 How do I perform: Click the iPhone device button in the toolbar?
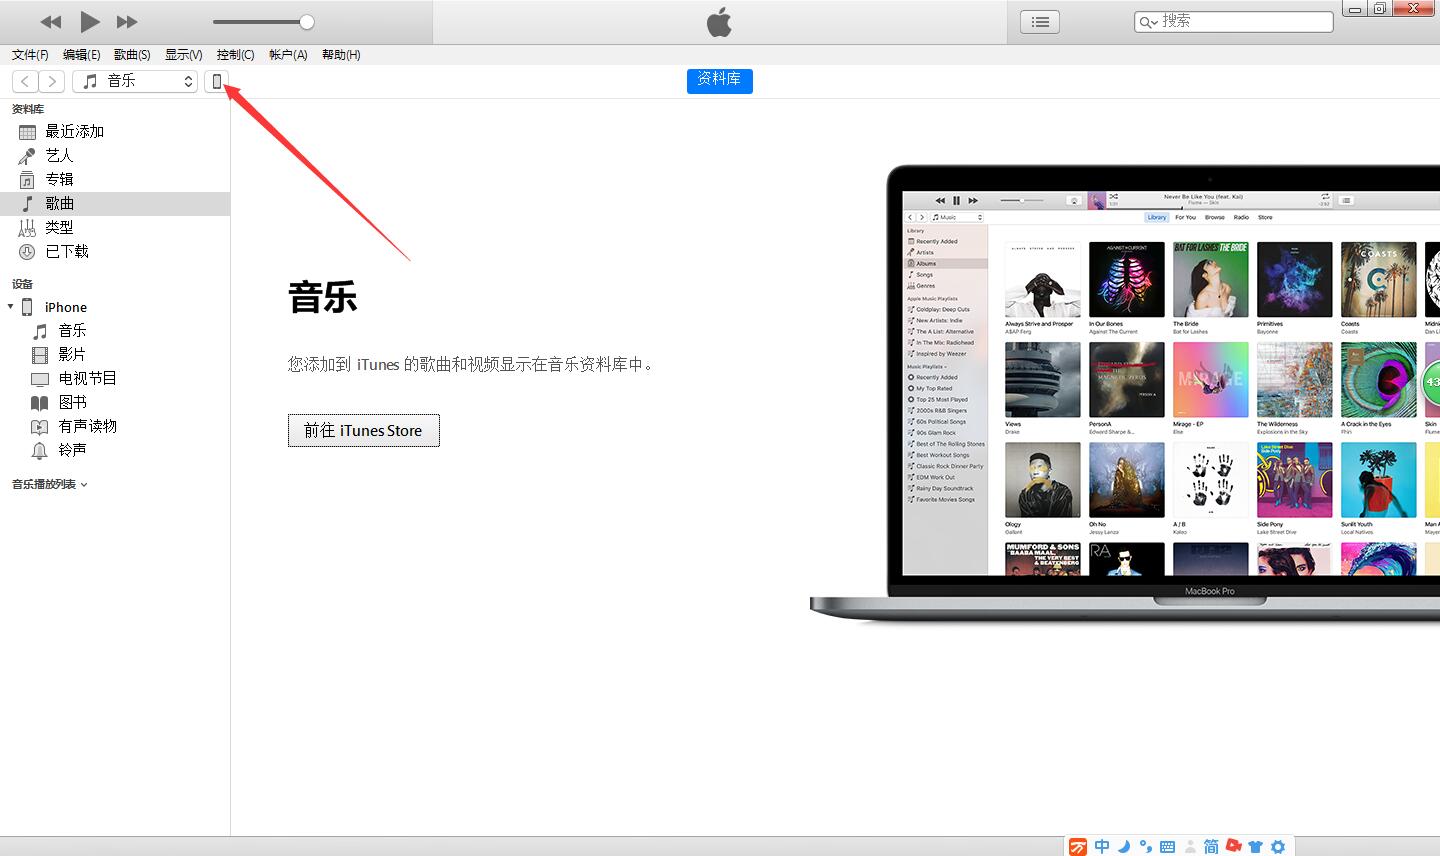pos(216,81)
